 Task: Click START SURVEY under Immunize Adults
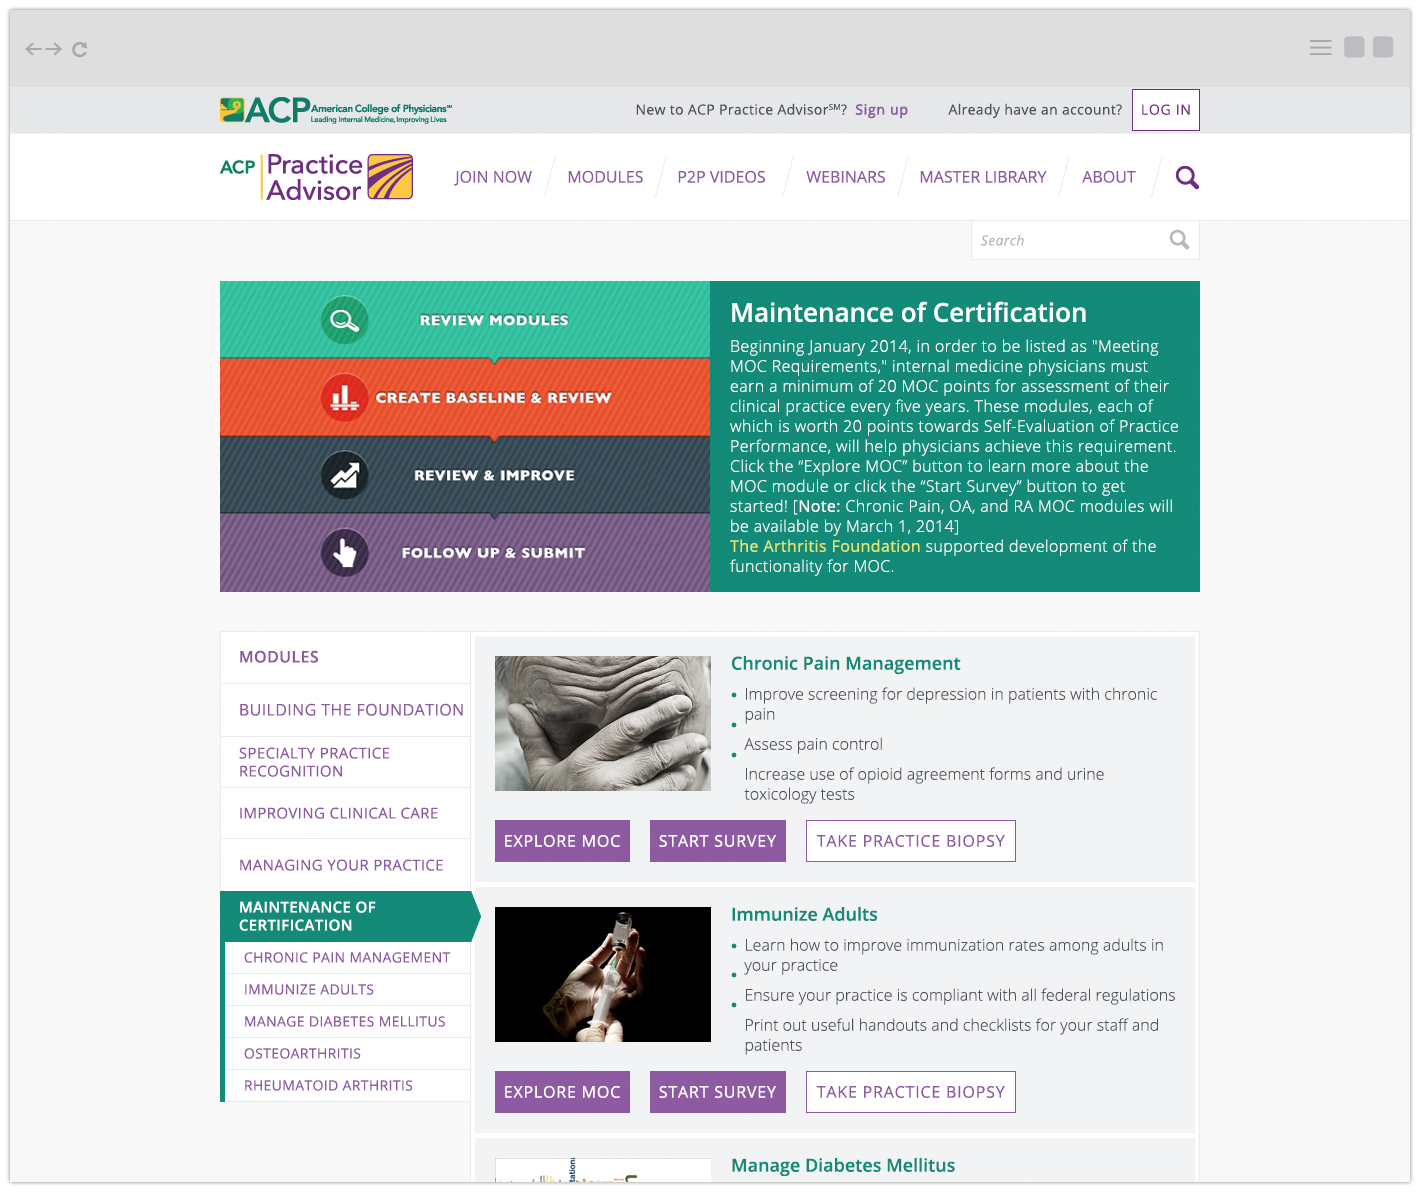pyautogui.click(x=718, y=1092)
